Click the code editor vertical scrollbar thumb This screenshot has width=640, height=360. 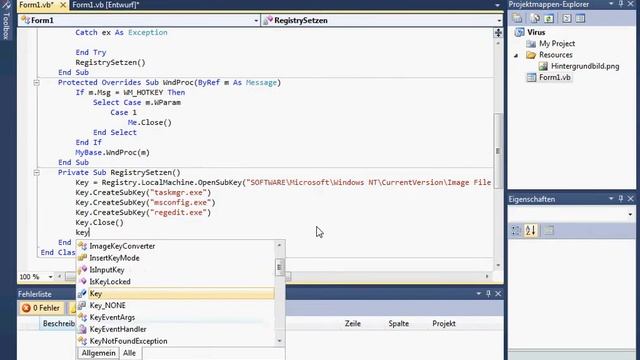pyautogui.click(x=498, y=151)
